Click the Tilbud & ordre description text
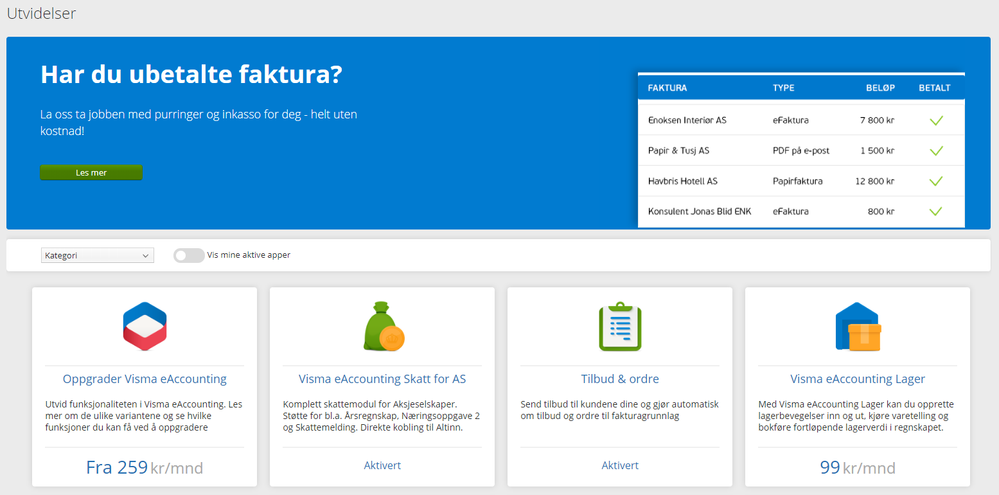Screen dimensions: 999x495 619,410
